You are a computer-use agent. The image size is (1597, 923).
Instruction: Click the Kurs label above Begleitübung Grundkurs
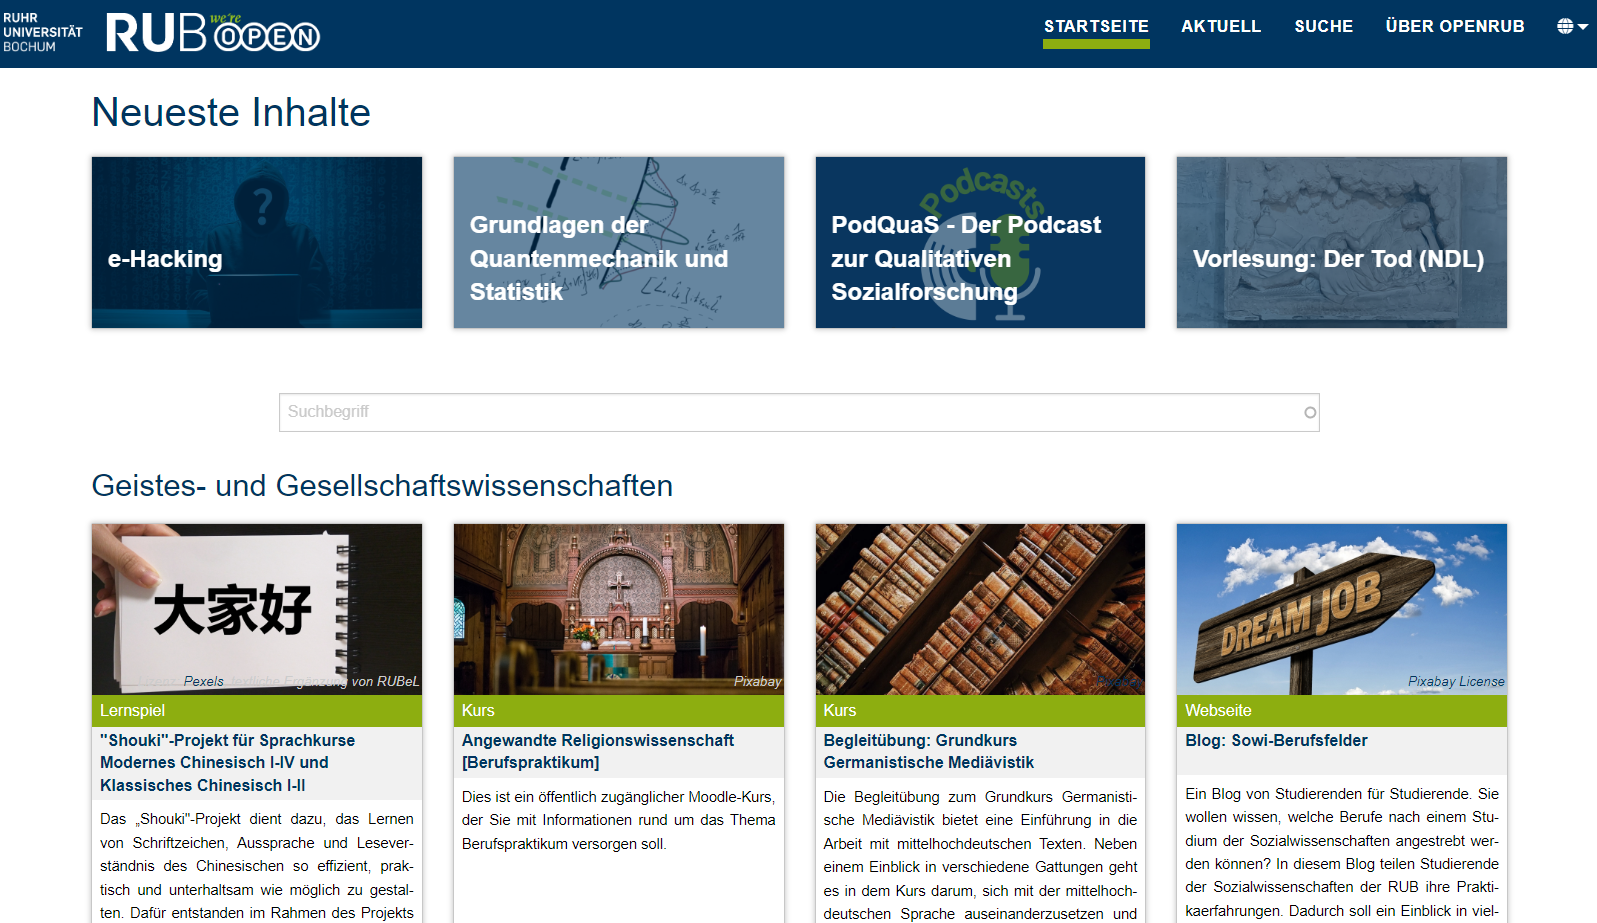(x=840, y=710)
